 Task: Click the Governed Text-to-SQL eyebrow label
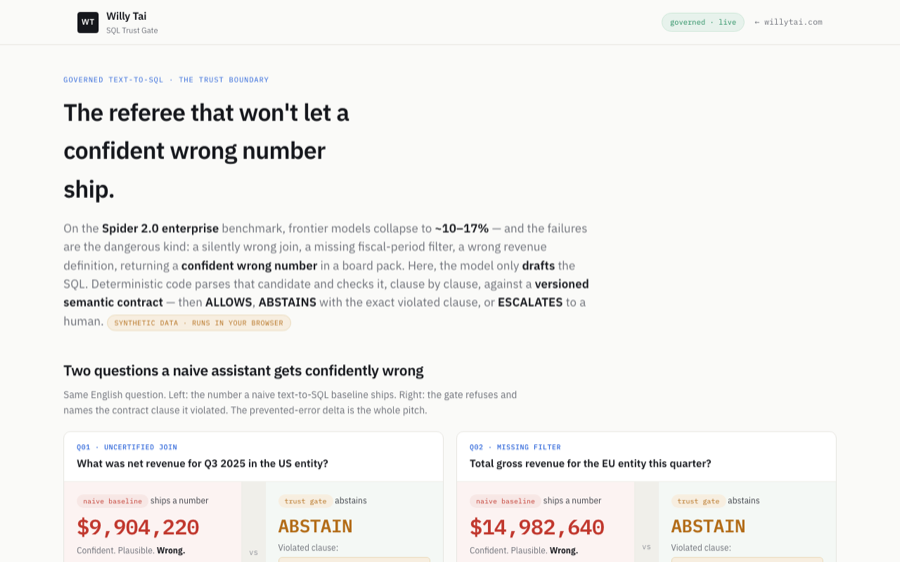pos(166,80)
